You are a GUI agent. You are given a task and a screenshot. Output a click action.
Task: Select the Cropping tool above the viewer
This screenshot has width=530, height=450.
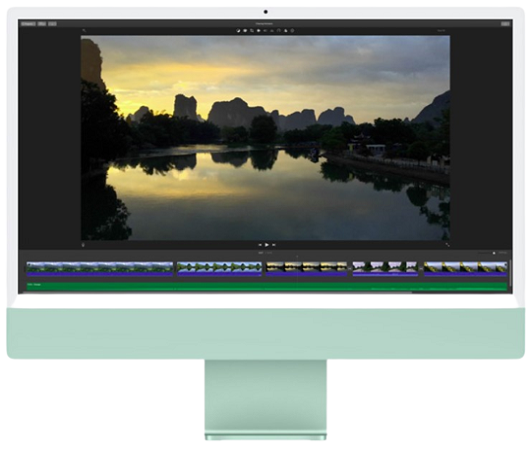252,30
